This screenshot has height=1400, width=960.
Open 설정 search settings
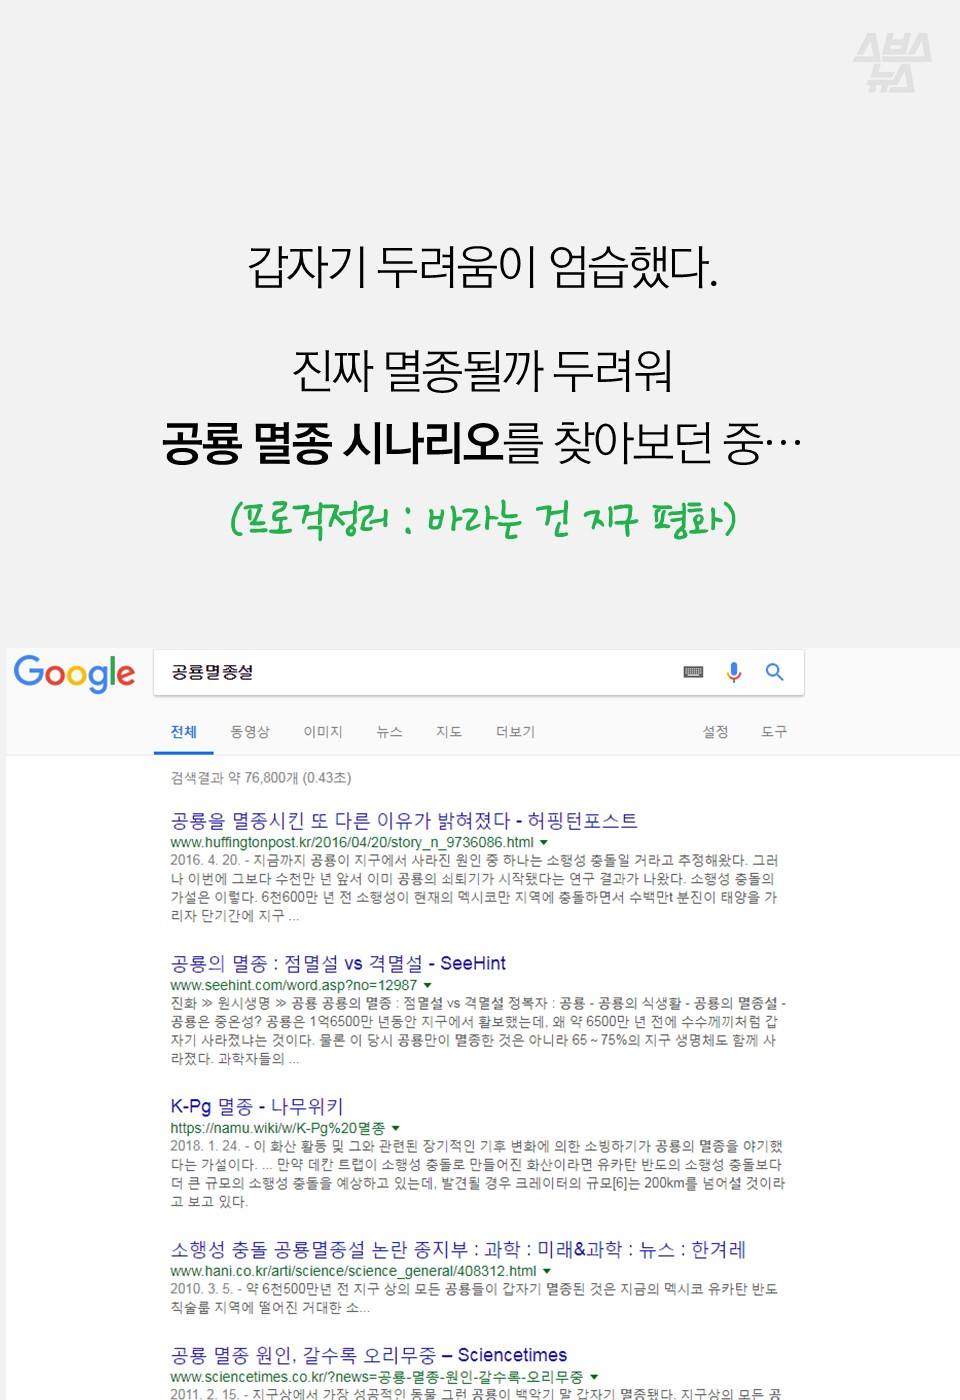(715, 732)
